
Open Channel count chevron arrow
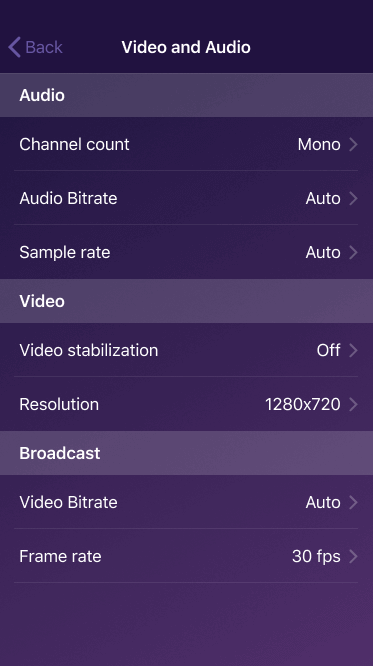(x=353, y=144)
